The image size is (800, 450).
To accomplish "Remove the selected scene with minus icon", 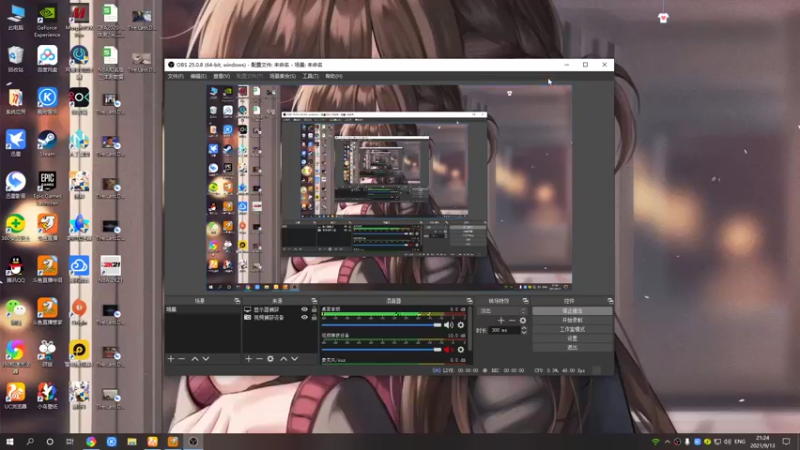I will (x=182, y=359).
